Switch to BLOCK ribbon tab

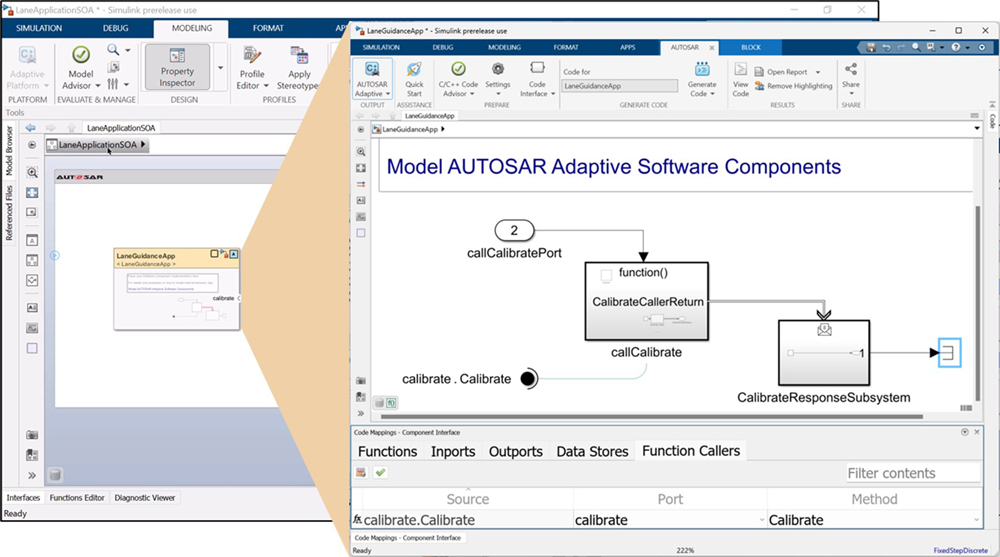click(751, 47)
